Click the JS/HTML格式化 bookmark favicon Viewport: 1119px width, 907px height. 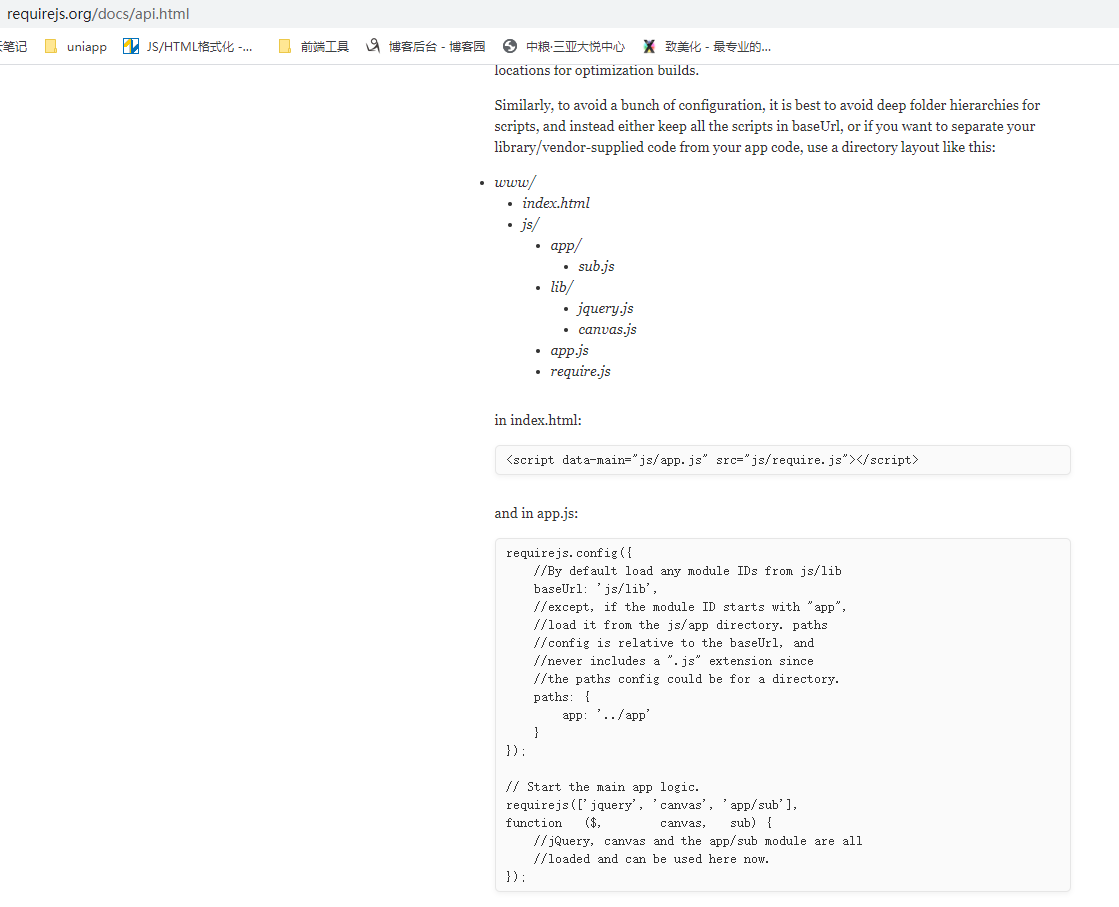(129, 46)
